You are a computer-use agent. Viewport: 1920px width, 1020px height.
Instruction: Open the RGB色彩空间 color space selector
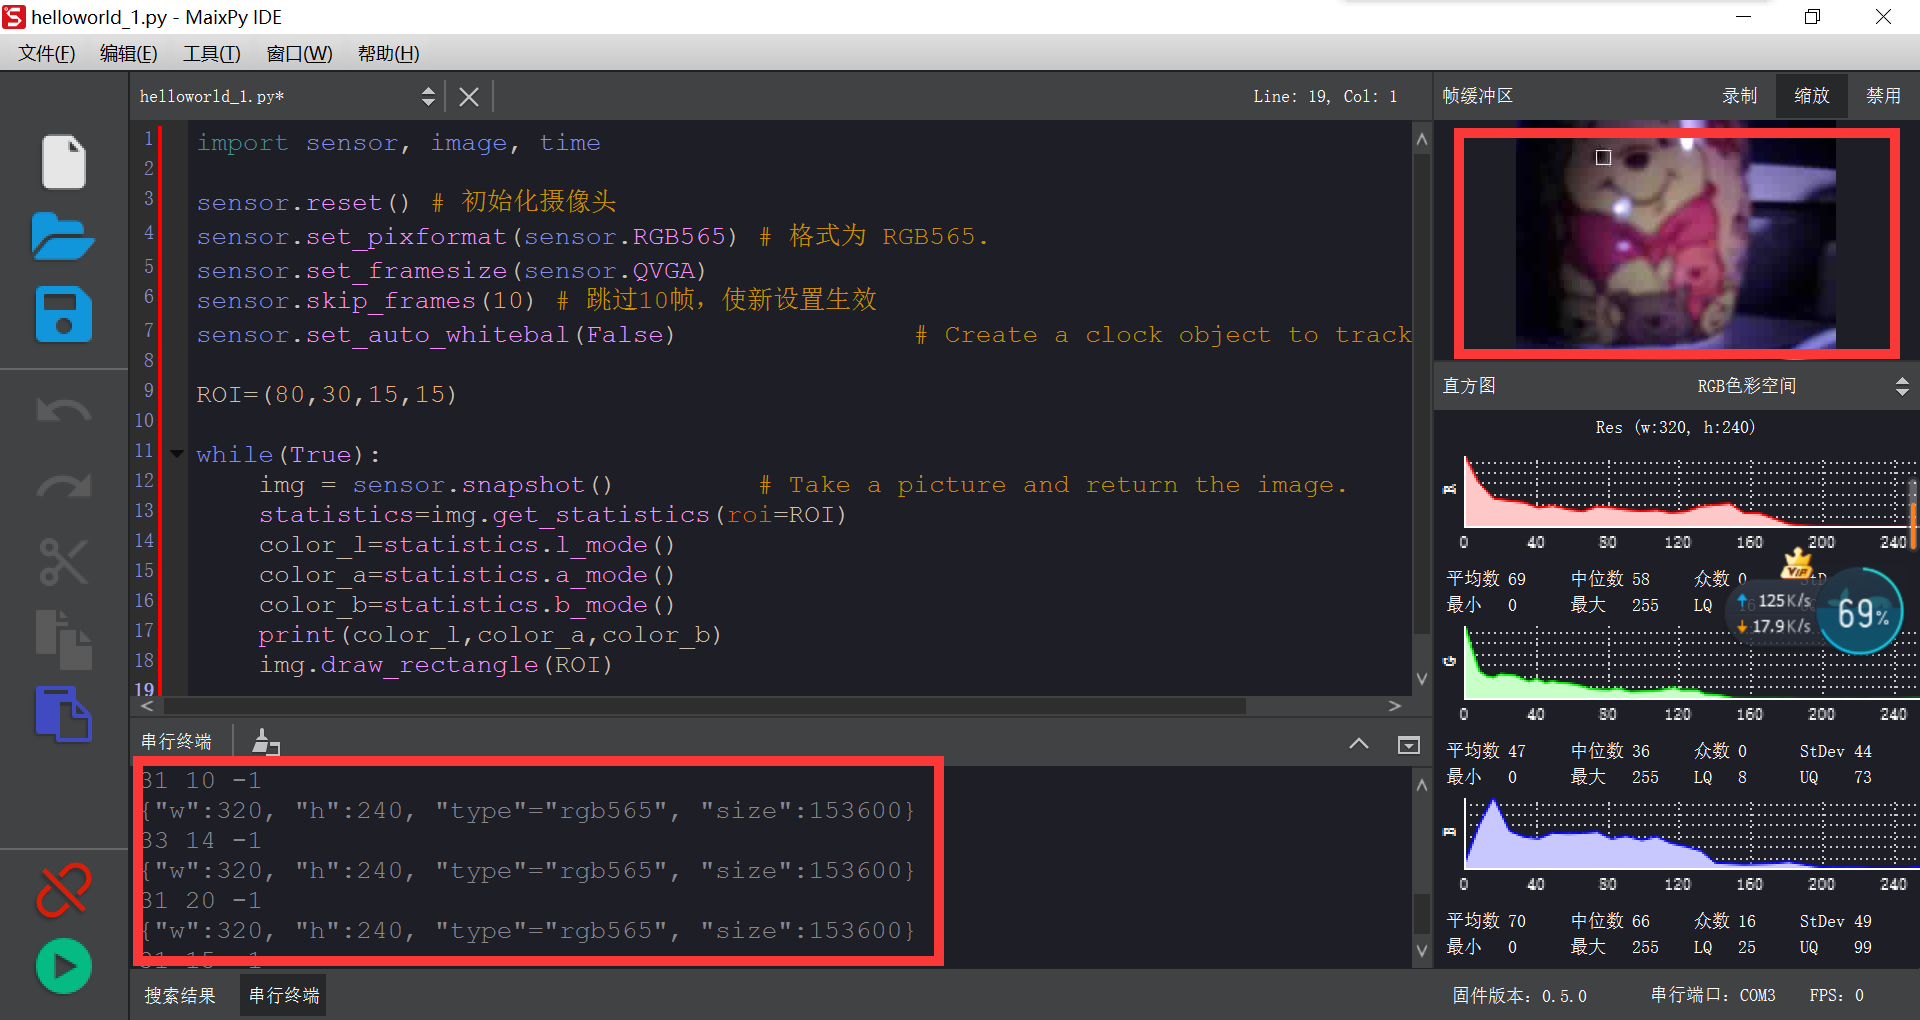pyautogui.click(x=1746, y=385)
